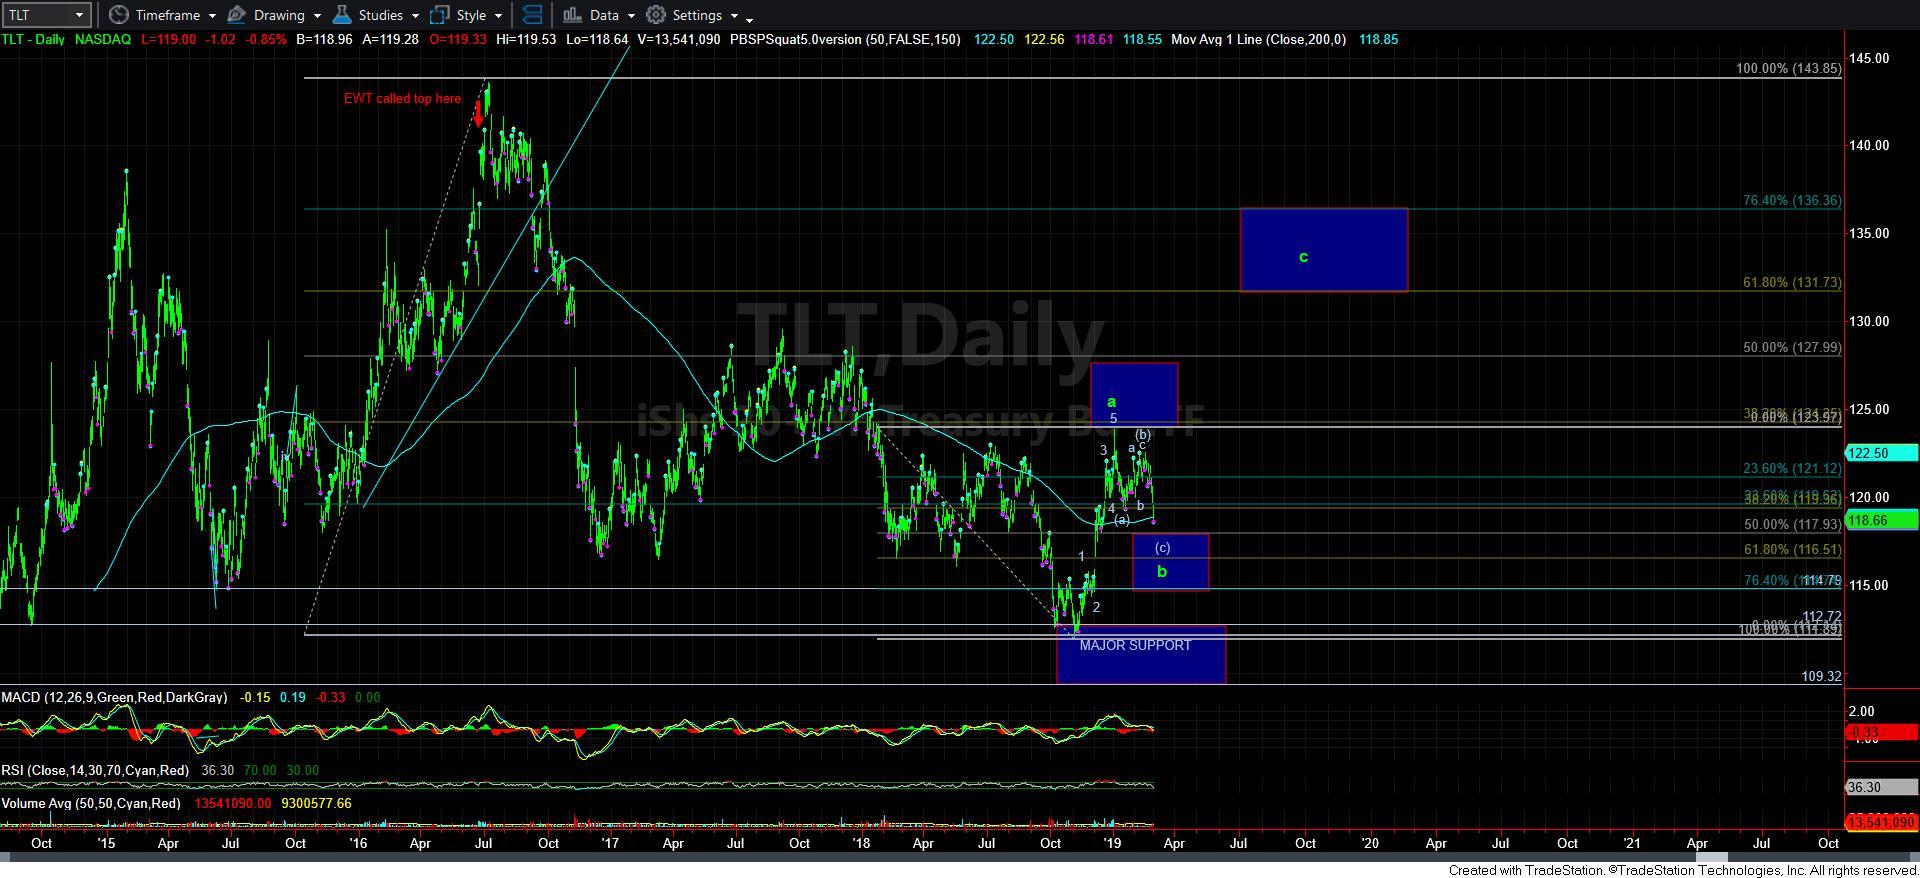Screen dimensions: 1920x878
Task: Open the Data menu label
Action: click(x=604, y=15)
